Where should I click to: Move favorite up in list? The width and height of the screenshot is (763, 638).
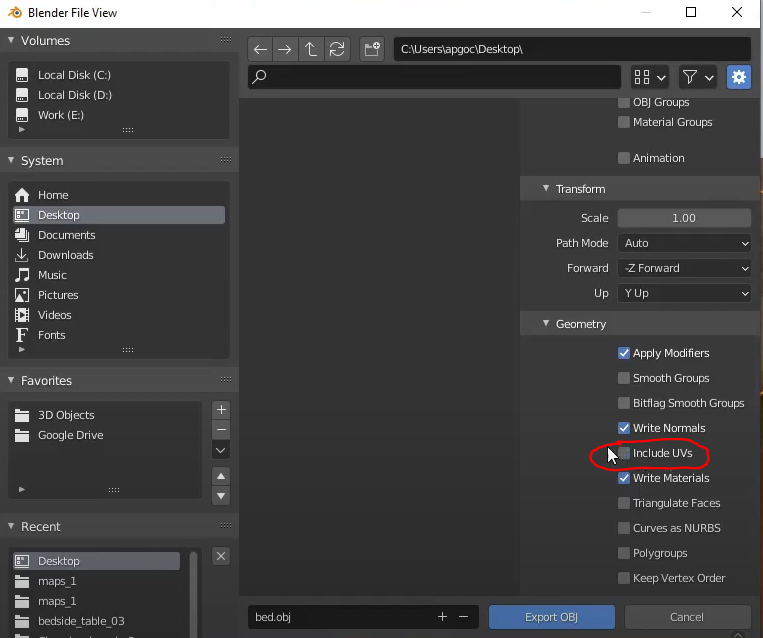coord(221,476)
